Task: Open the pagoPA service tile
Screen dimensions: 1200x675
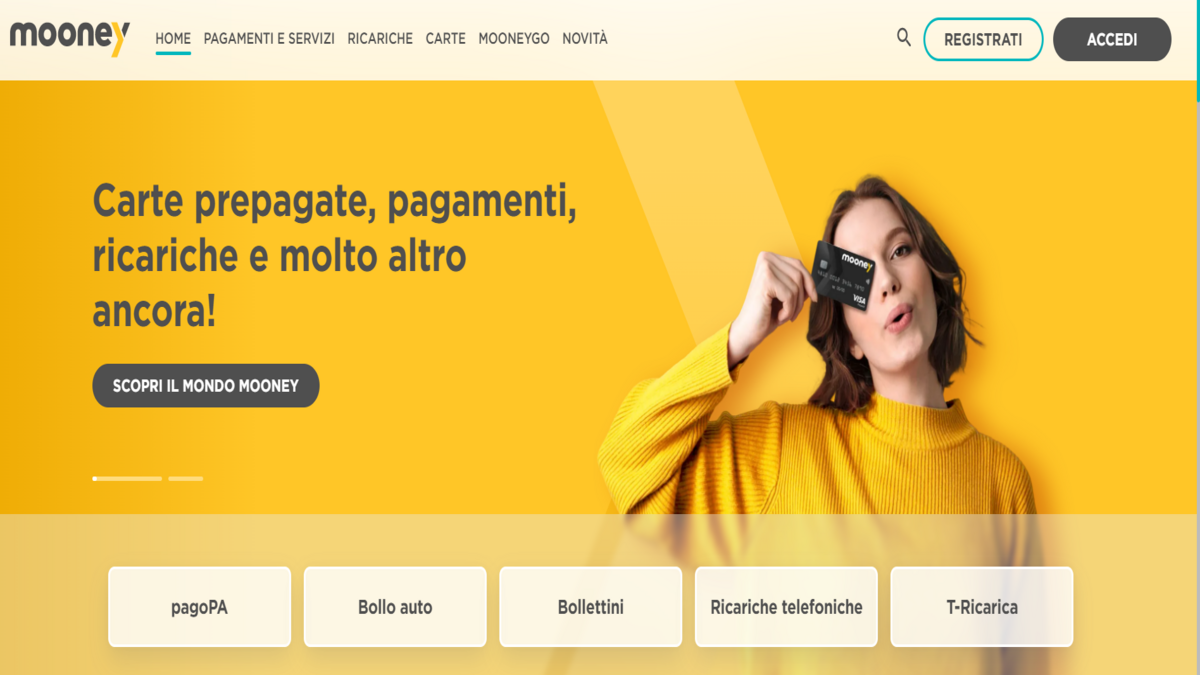Action: [x=199, y=607]
